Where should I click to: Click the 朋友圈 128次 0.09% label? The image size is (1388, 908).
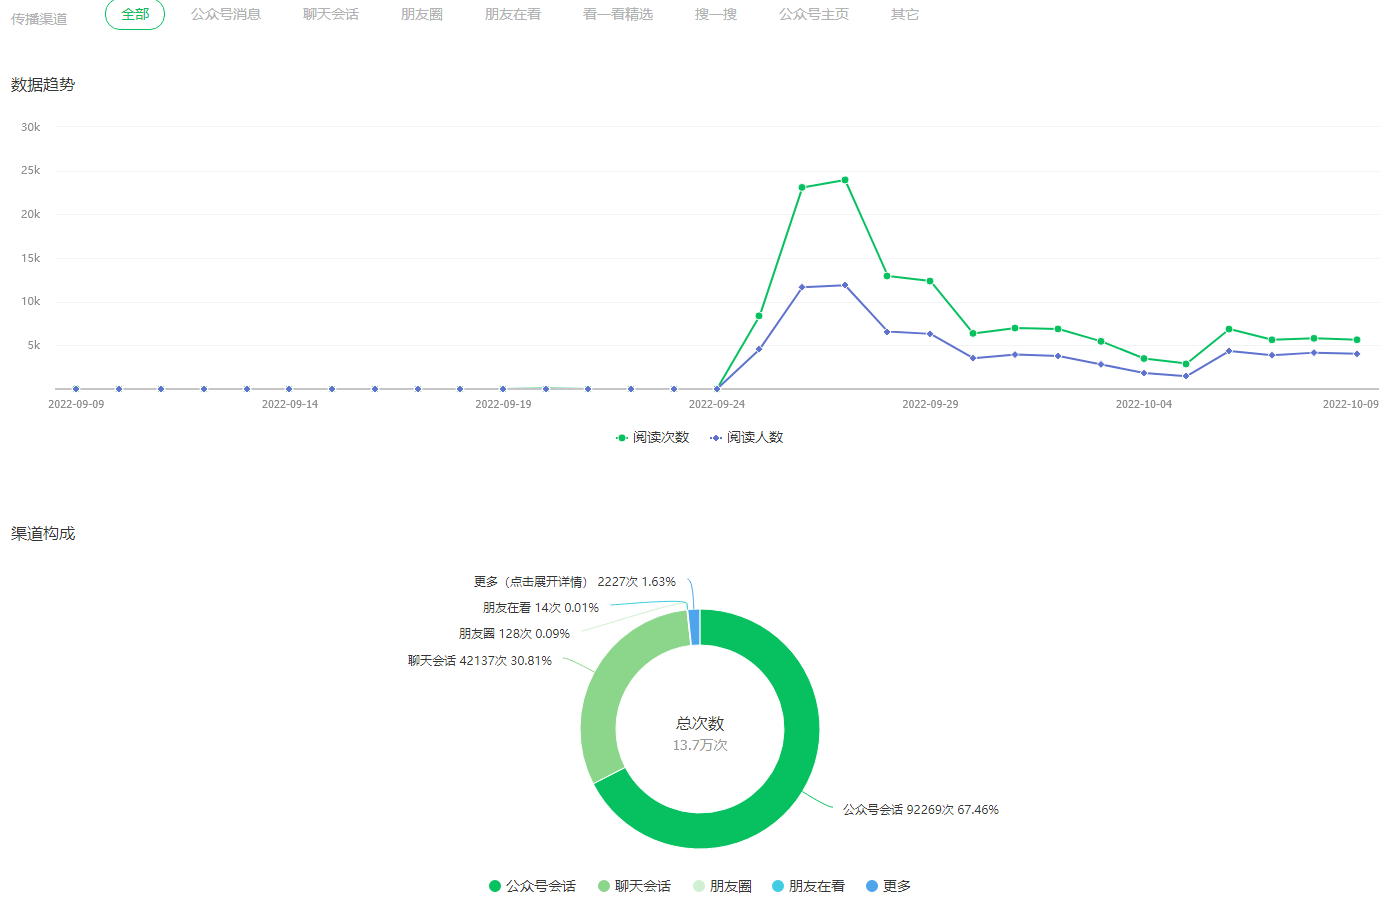click(x=514, y=633)
